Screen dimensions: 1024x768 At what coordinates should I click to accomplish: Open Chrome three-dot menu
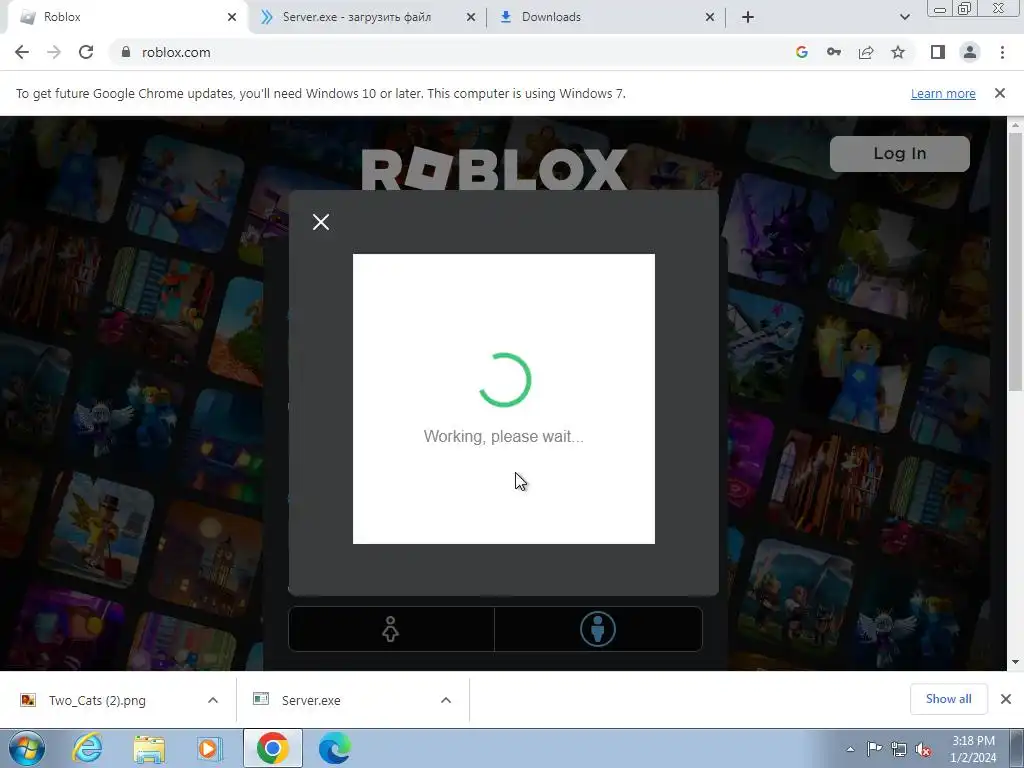[1002, 52]
